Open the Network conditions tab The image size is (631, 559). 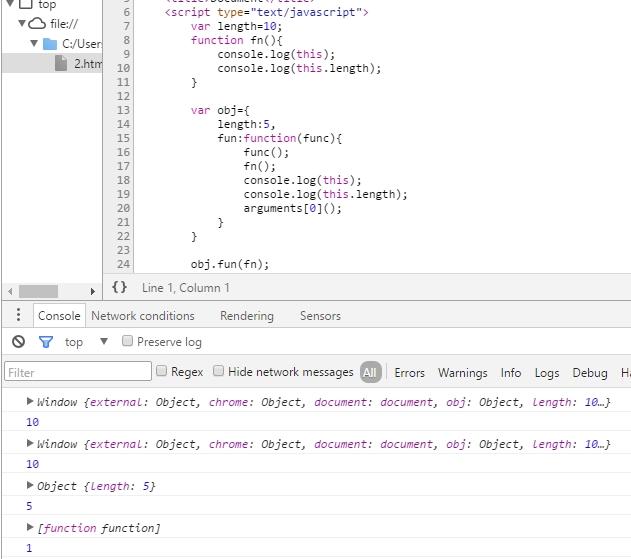(x=143, y=316)
